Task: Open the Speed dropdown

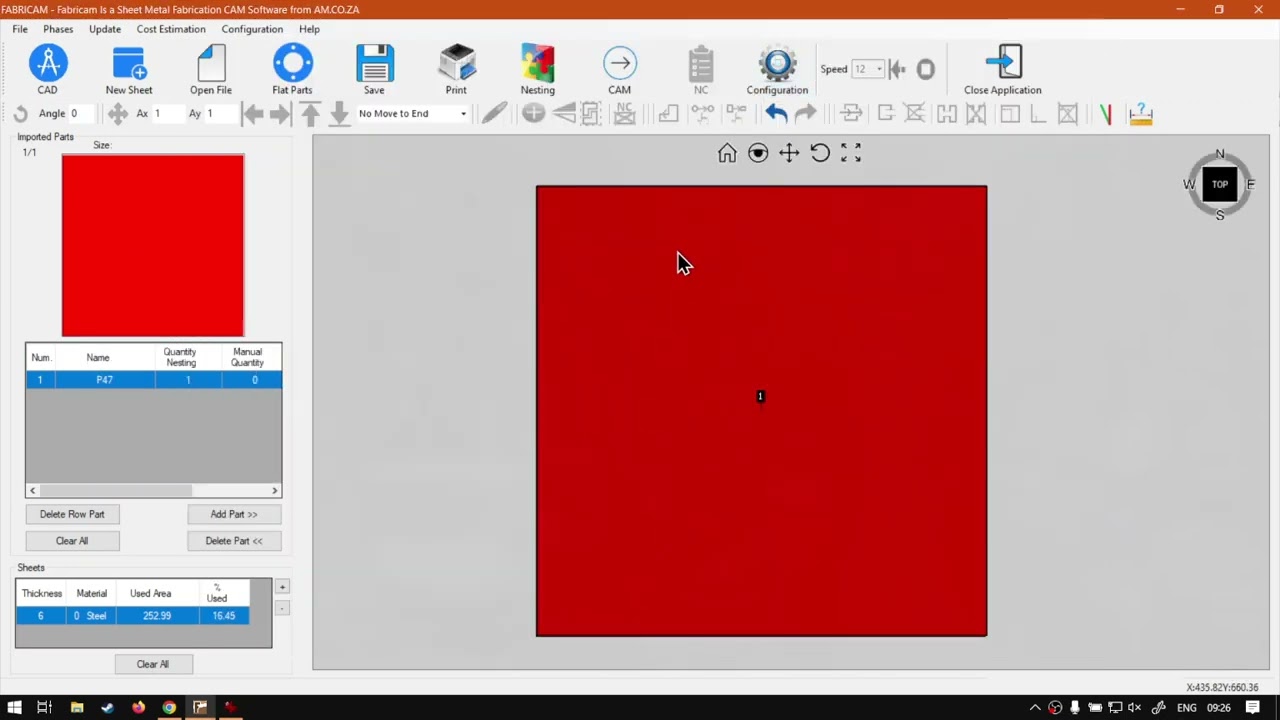Action: [868, 69]
